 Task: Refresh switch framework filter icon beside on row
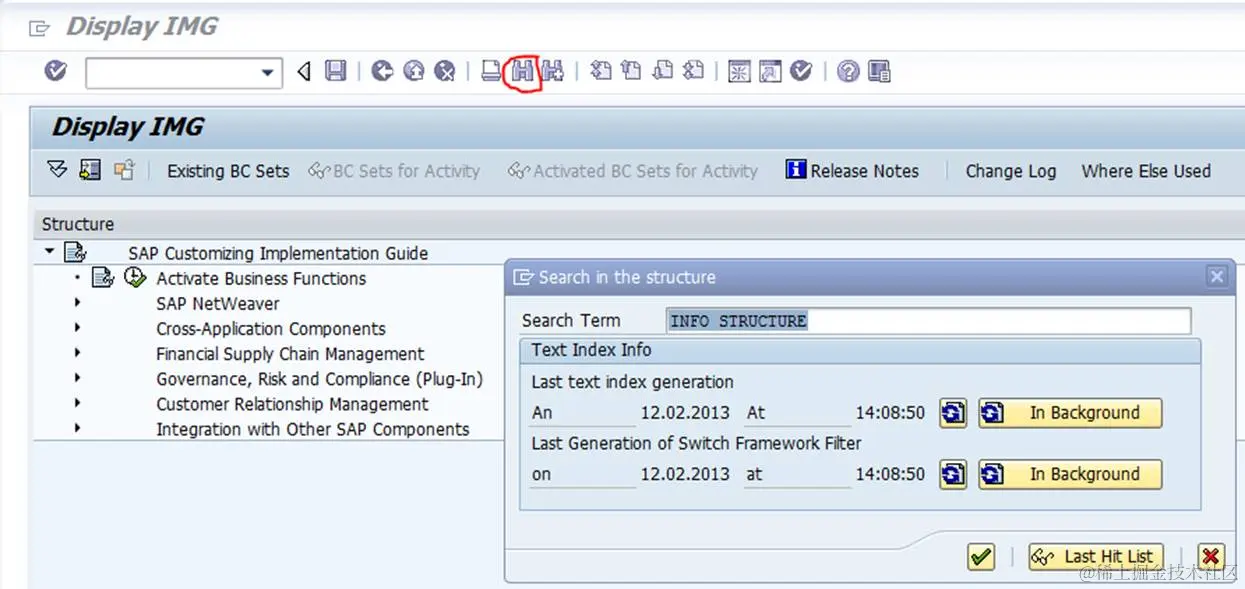[953, 474]
